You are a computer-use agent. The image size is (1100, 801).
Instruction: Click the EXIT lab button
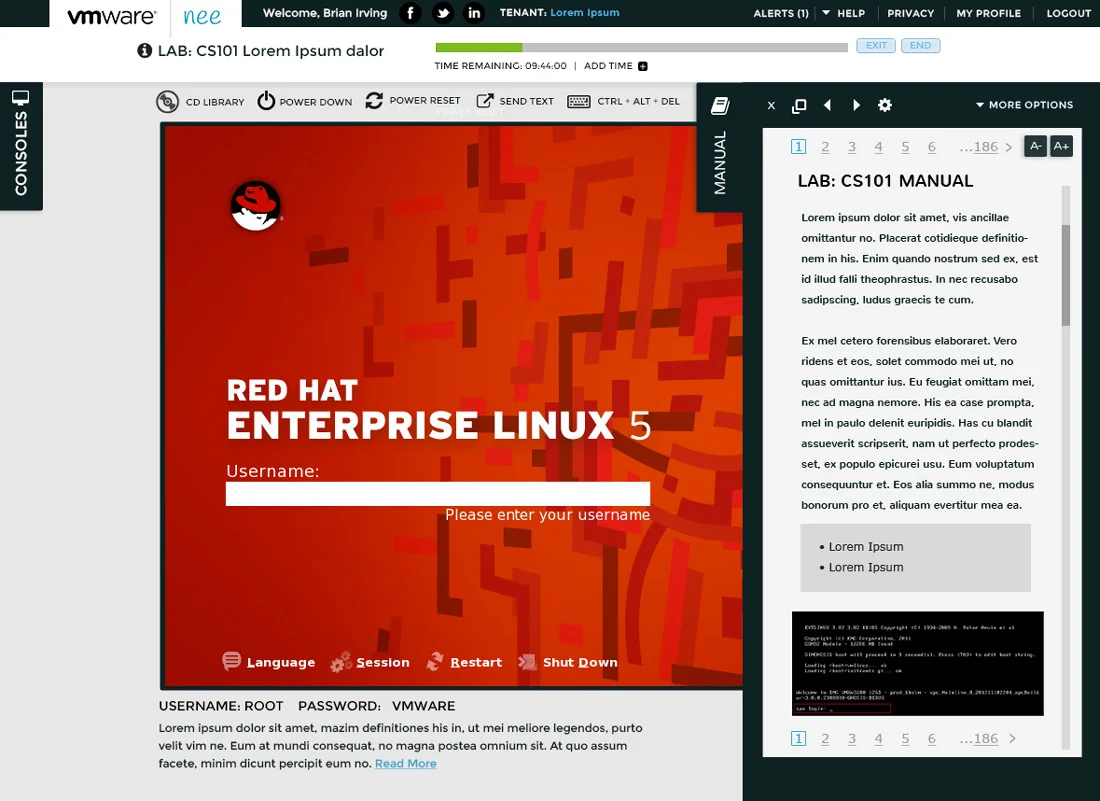pyautogui.click(x=876, y=46)
